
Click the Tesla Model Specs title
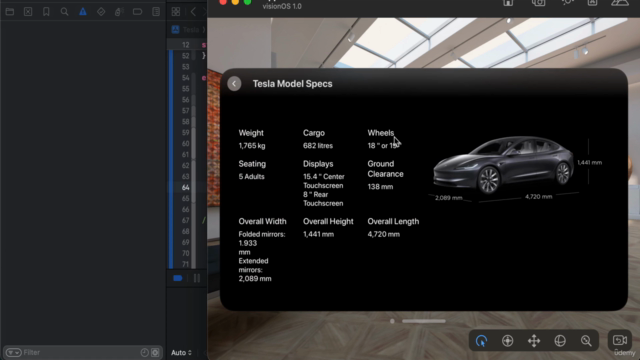pyautogui.click(x=292, y=84)
